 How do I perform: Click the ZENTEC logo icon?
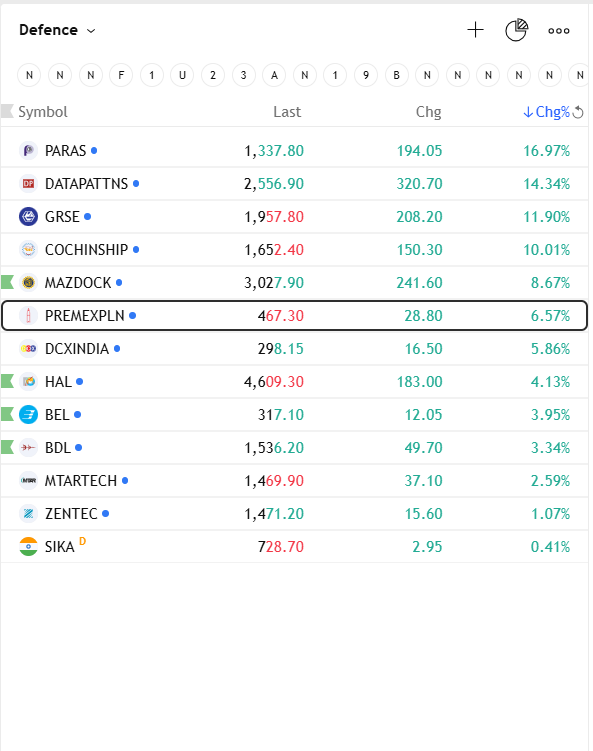point(28,513)
